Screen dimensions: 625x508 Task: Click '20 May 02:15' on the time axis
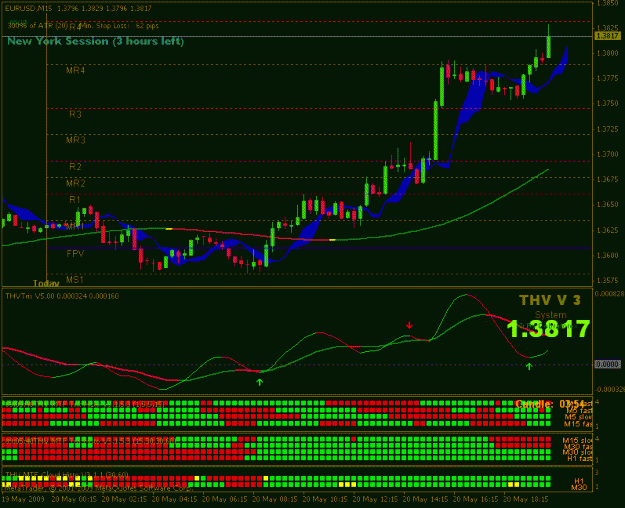tap(124, 499)
